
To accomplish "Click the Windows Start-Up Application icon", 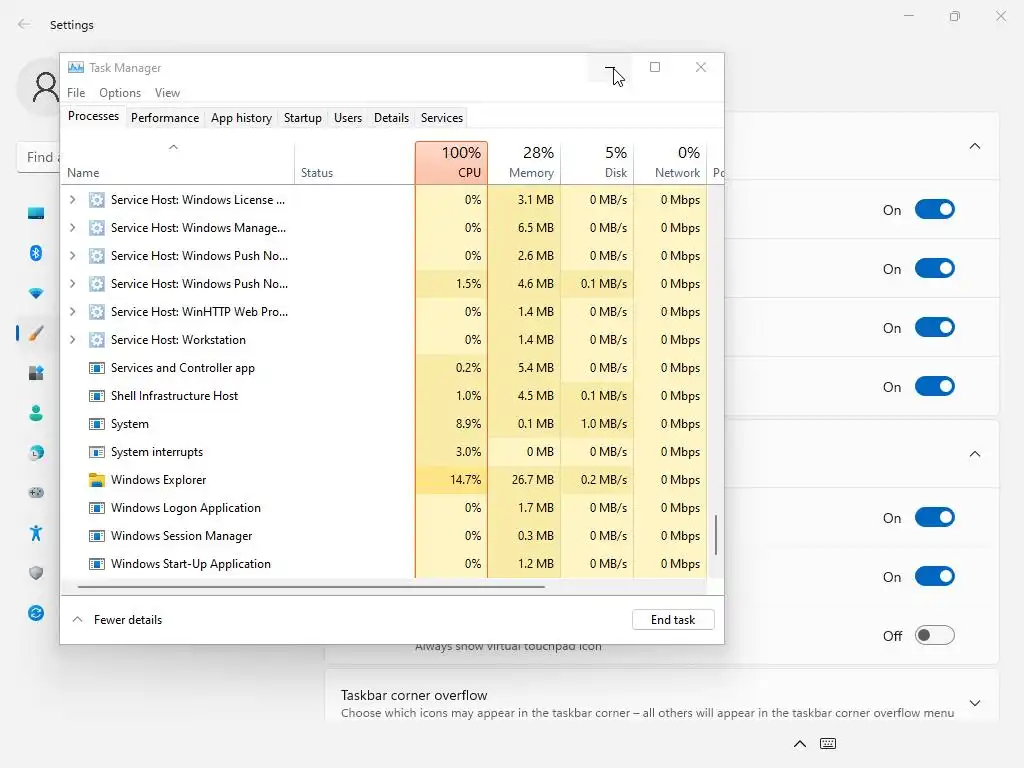I will tap(97, 564).
